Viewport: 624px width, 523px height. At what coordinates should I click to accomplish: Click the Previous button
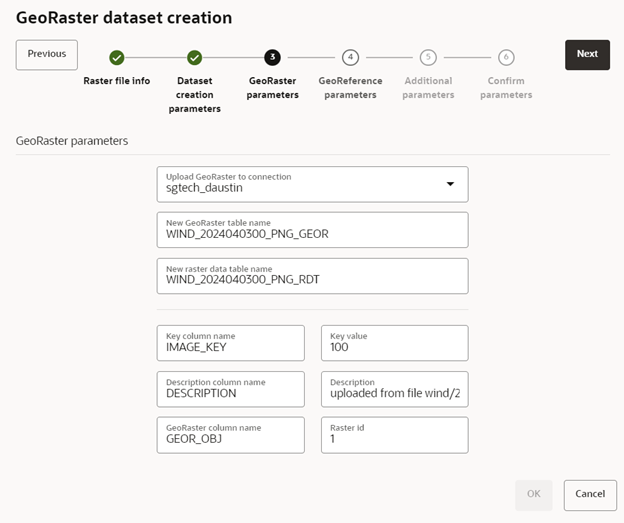point(47,54)
